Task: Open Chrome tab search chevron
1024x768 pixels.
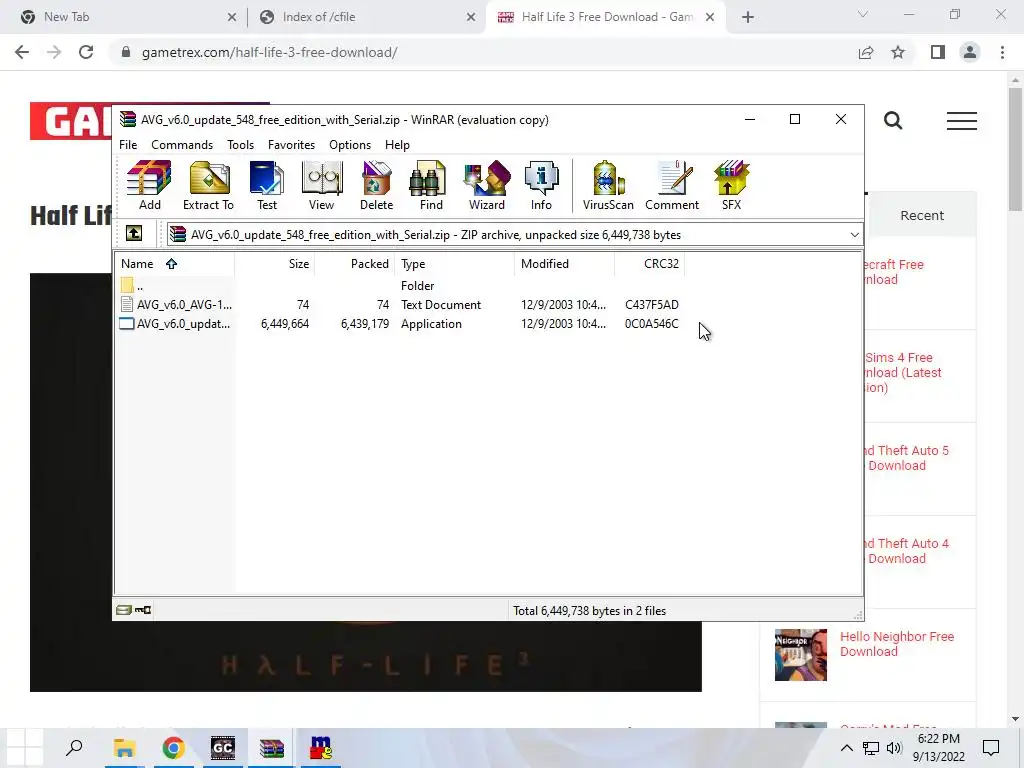Action: pos(863,14)
